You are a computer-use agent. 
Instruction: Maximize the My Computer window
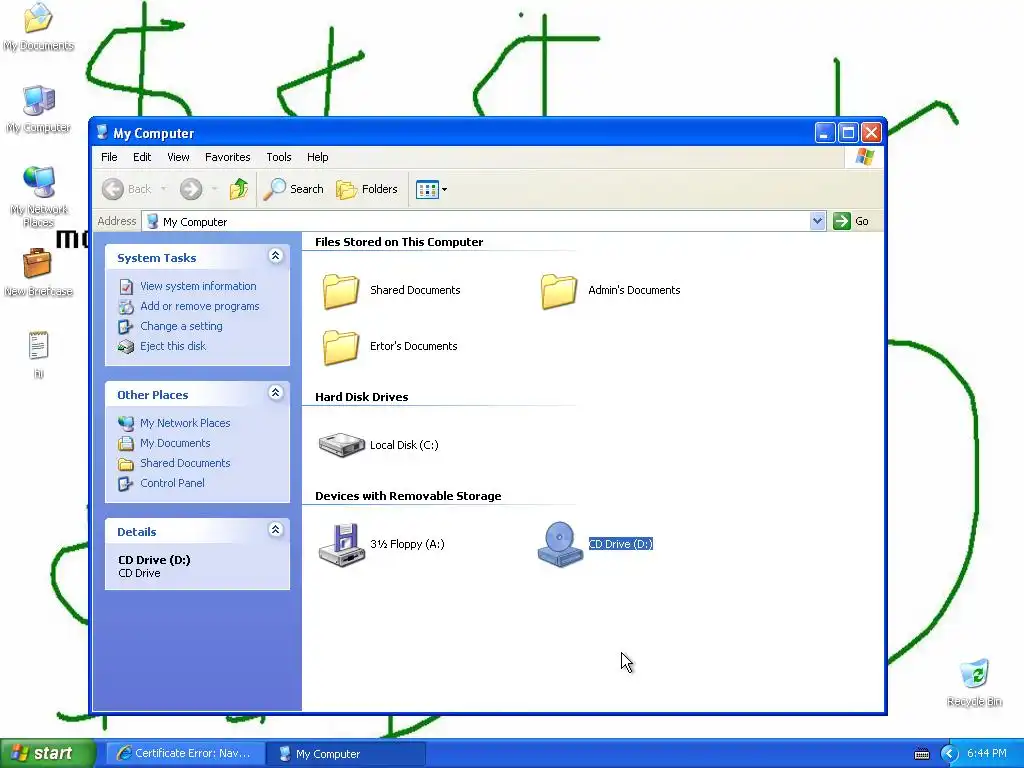coord(848,133)
